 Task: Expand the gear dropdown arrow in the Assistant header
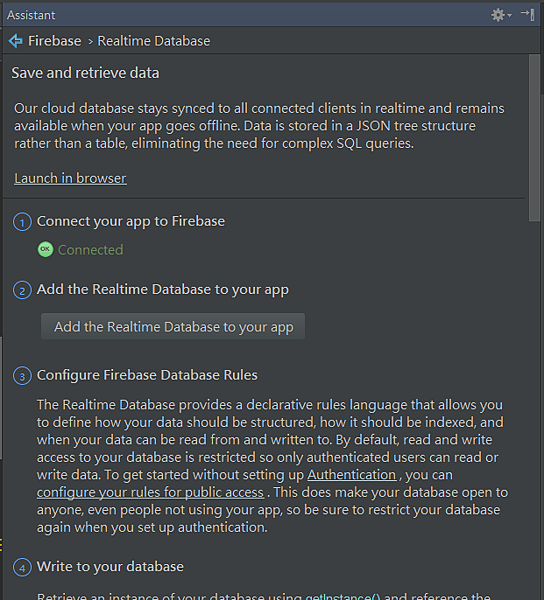click(509, 15)
